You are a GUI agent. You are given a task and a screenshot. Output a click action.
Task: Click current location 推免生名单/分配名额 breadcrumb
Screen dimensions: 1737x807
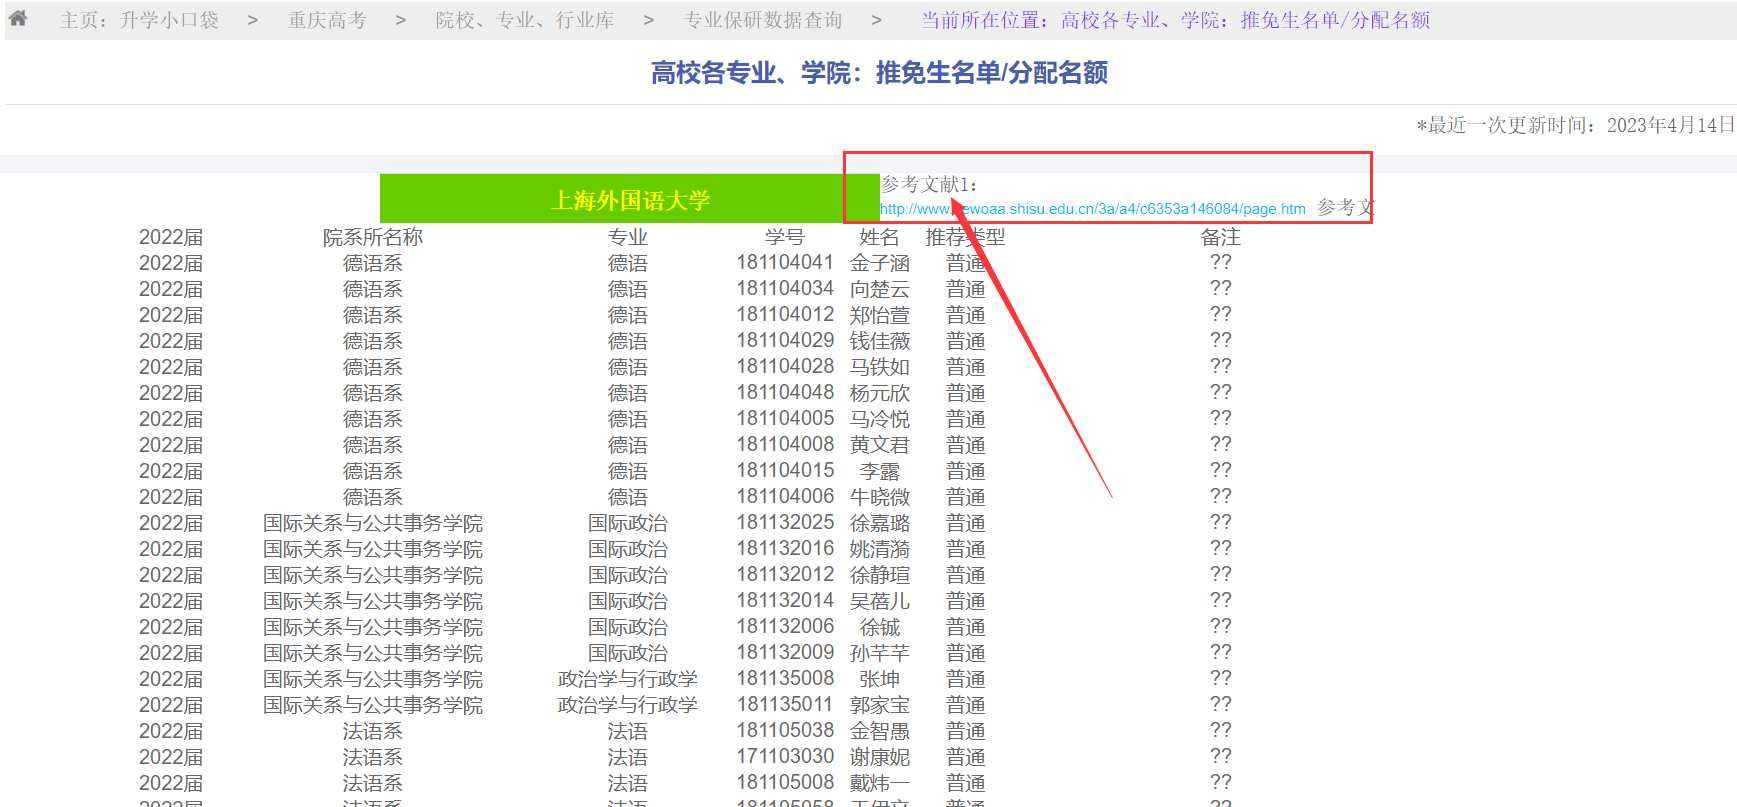click(1175, 20)
